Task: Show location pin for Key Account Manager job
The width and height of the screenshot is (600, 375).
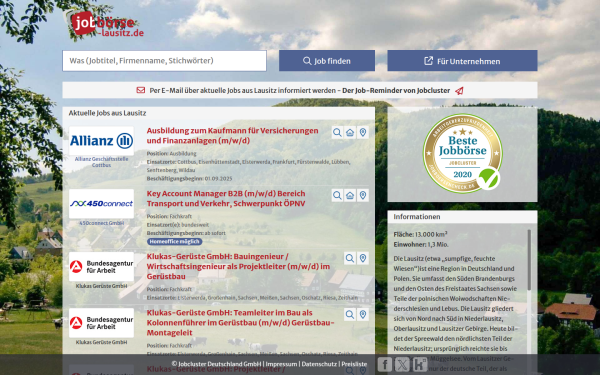Action: 363,195
